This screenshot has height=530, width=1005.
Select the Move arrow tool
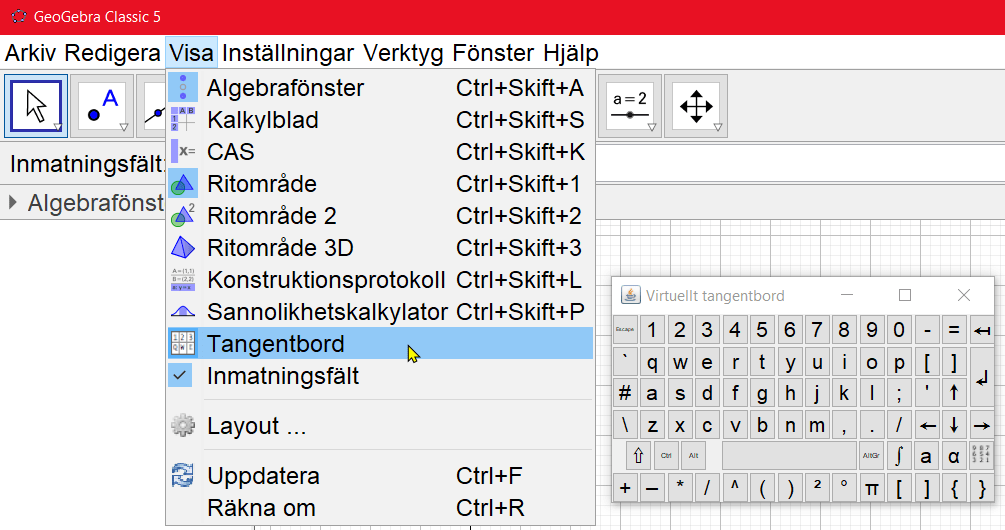[36, 105]
